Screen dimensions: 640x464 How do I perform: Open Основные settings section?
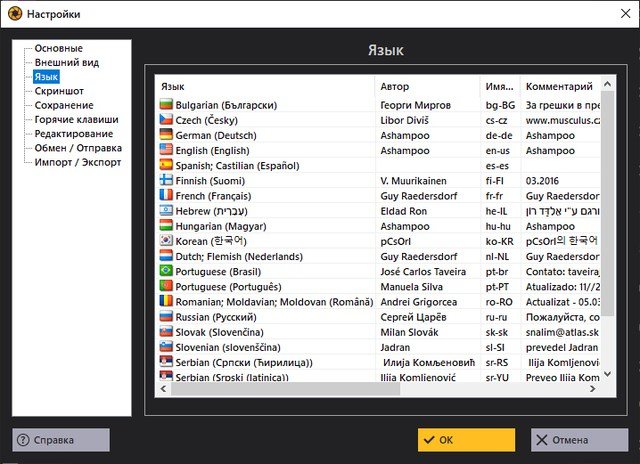[58, 48]
